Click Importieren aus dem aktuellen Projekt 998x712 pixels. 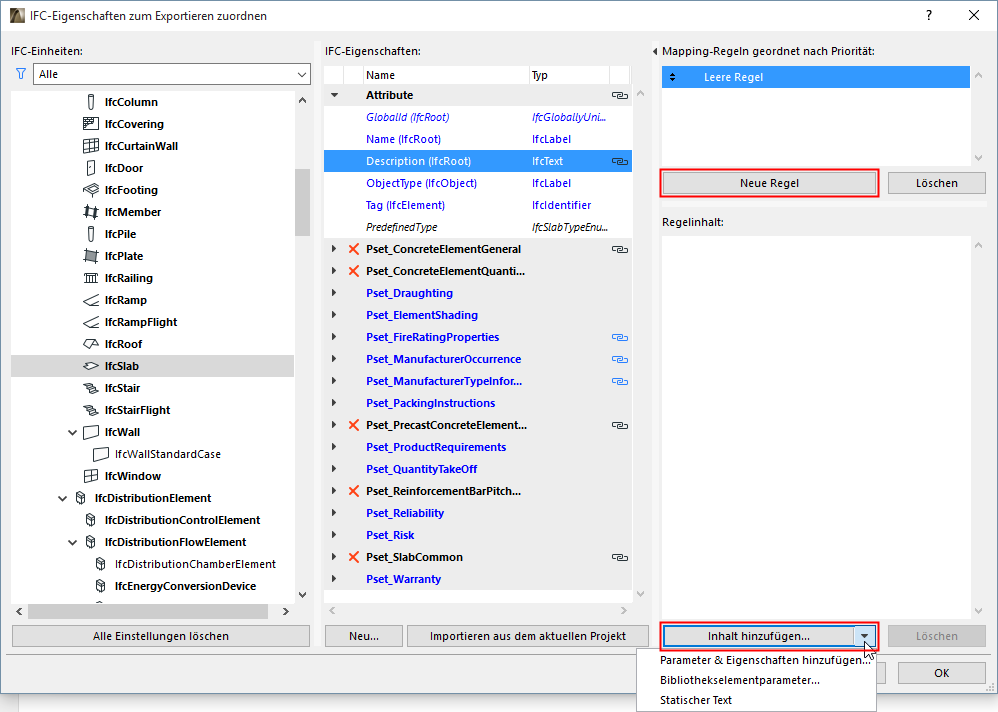coord(528,636)
